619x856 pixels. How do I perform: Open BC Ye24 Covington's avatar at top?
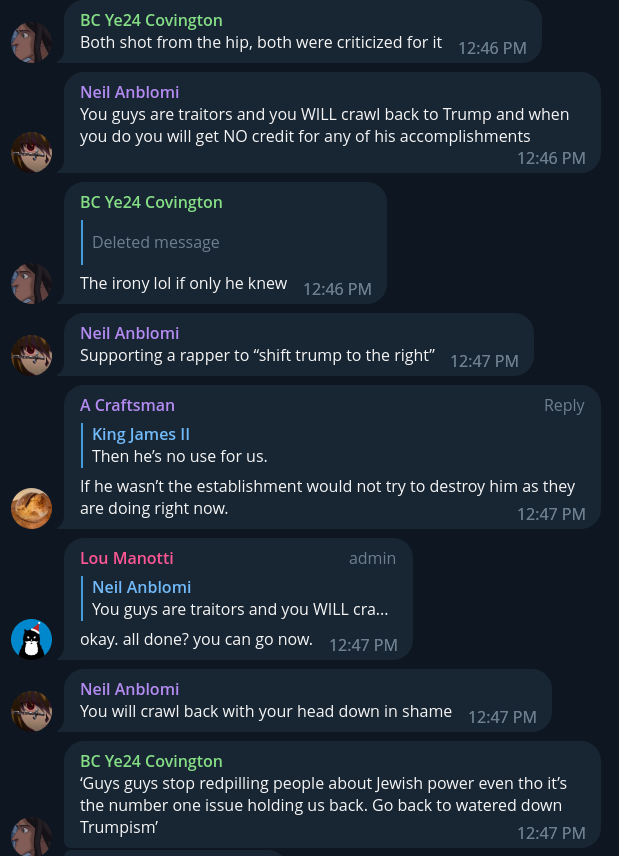tap(32, 42)
